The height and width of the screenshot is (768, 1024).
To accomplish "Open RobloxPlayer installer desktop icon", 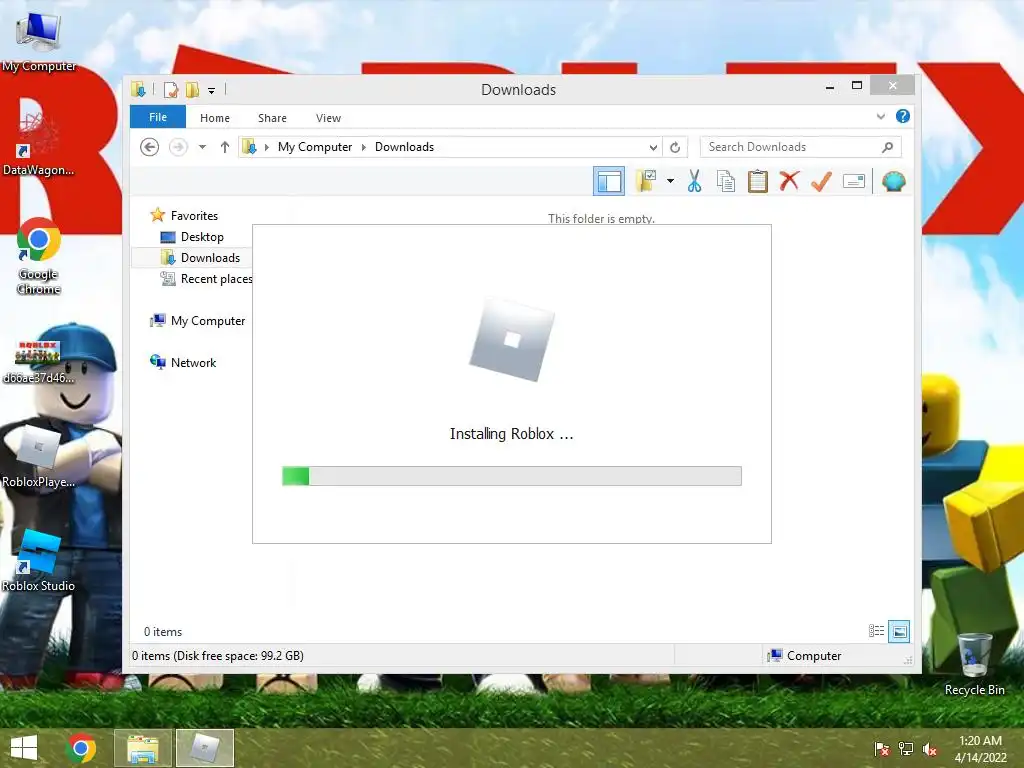I will (x=38, y=457).
